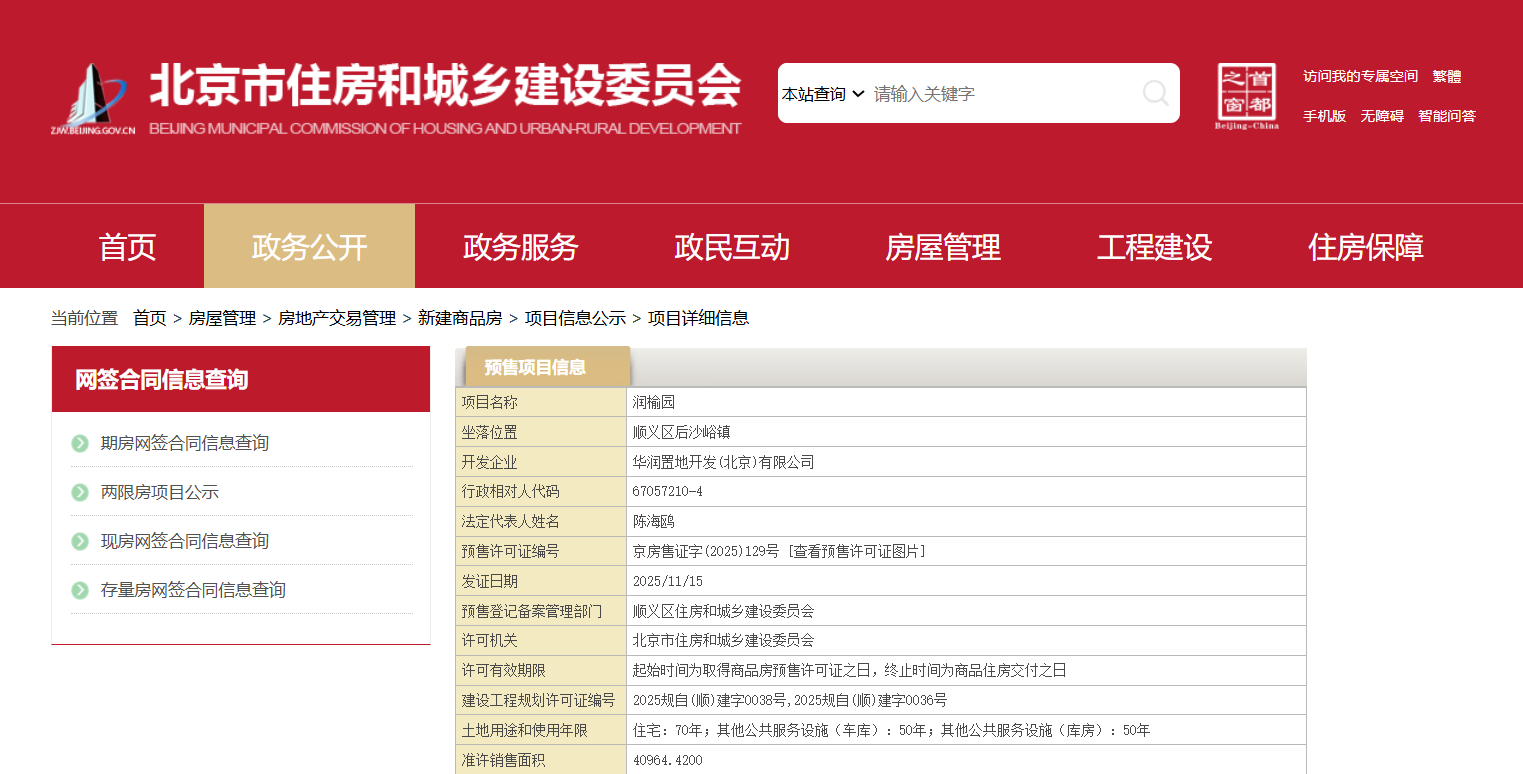The width and height of the screenshot is (1523, 774).
Task: Select the 预售项目信息 tab header
Action: (536, 367)
